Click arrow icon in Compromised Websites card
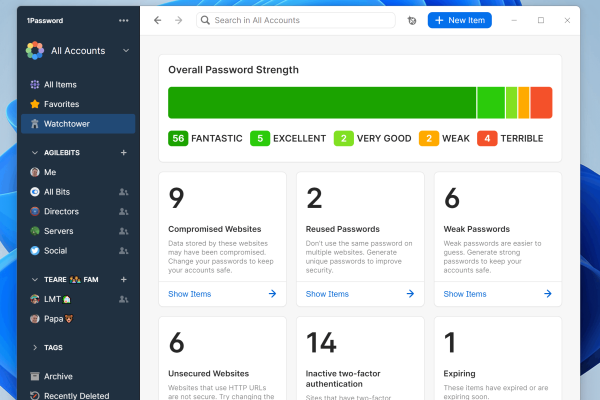Screen dimensions: 600x400 [x=272, y=294]
